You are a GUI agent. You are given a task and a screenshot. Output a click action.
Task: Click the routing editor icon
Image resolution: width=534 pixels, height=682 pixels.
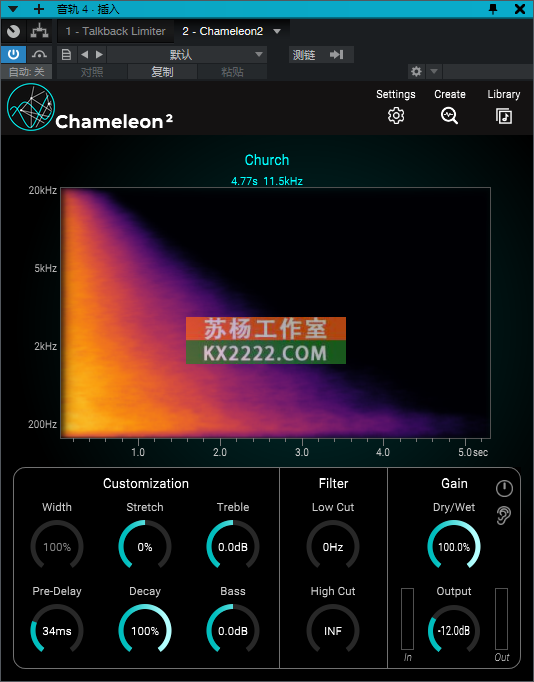point(39,31)
